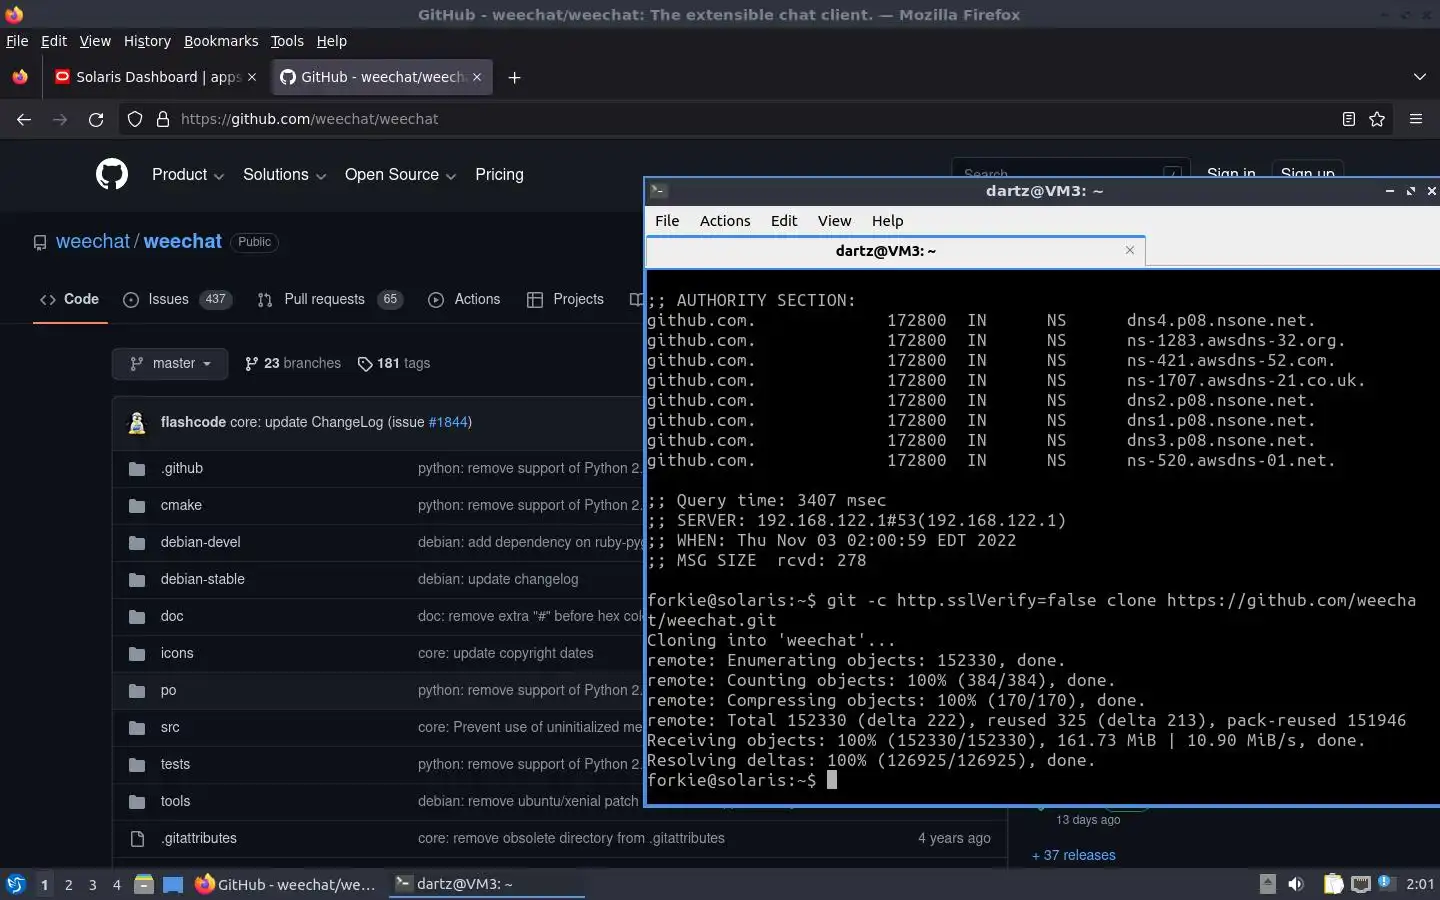Viewport: 1440px width, 900px height.
Task: Open the '+ 37 releases' link
Action: click(1074, 855)
